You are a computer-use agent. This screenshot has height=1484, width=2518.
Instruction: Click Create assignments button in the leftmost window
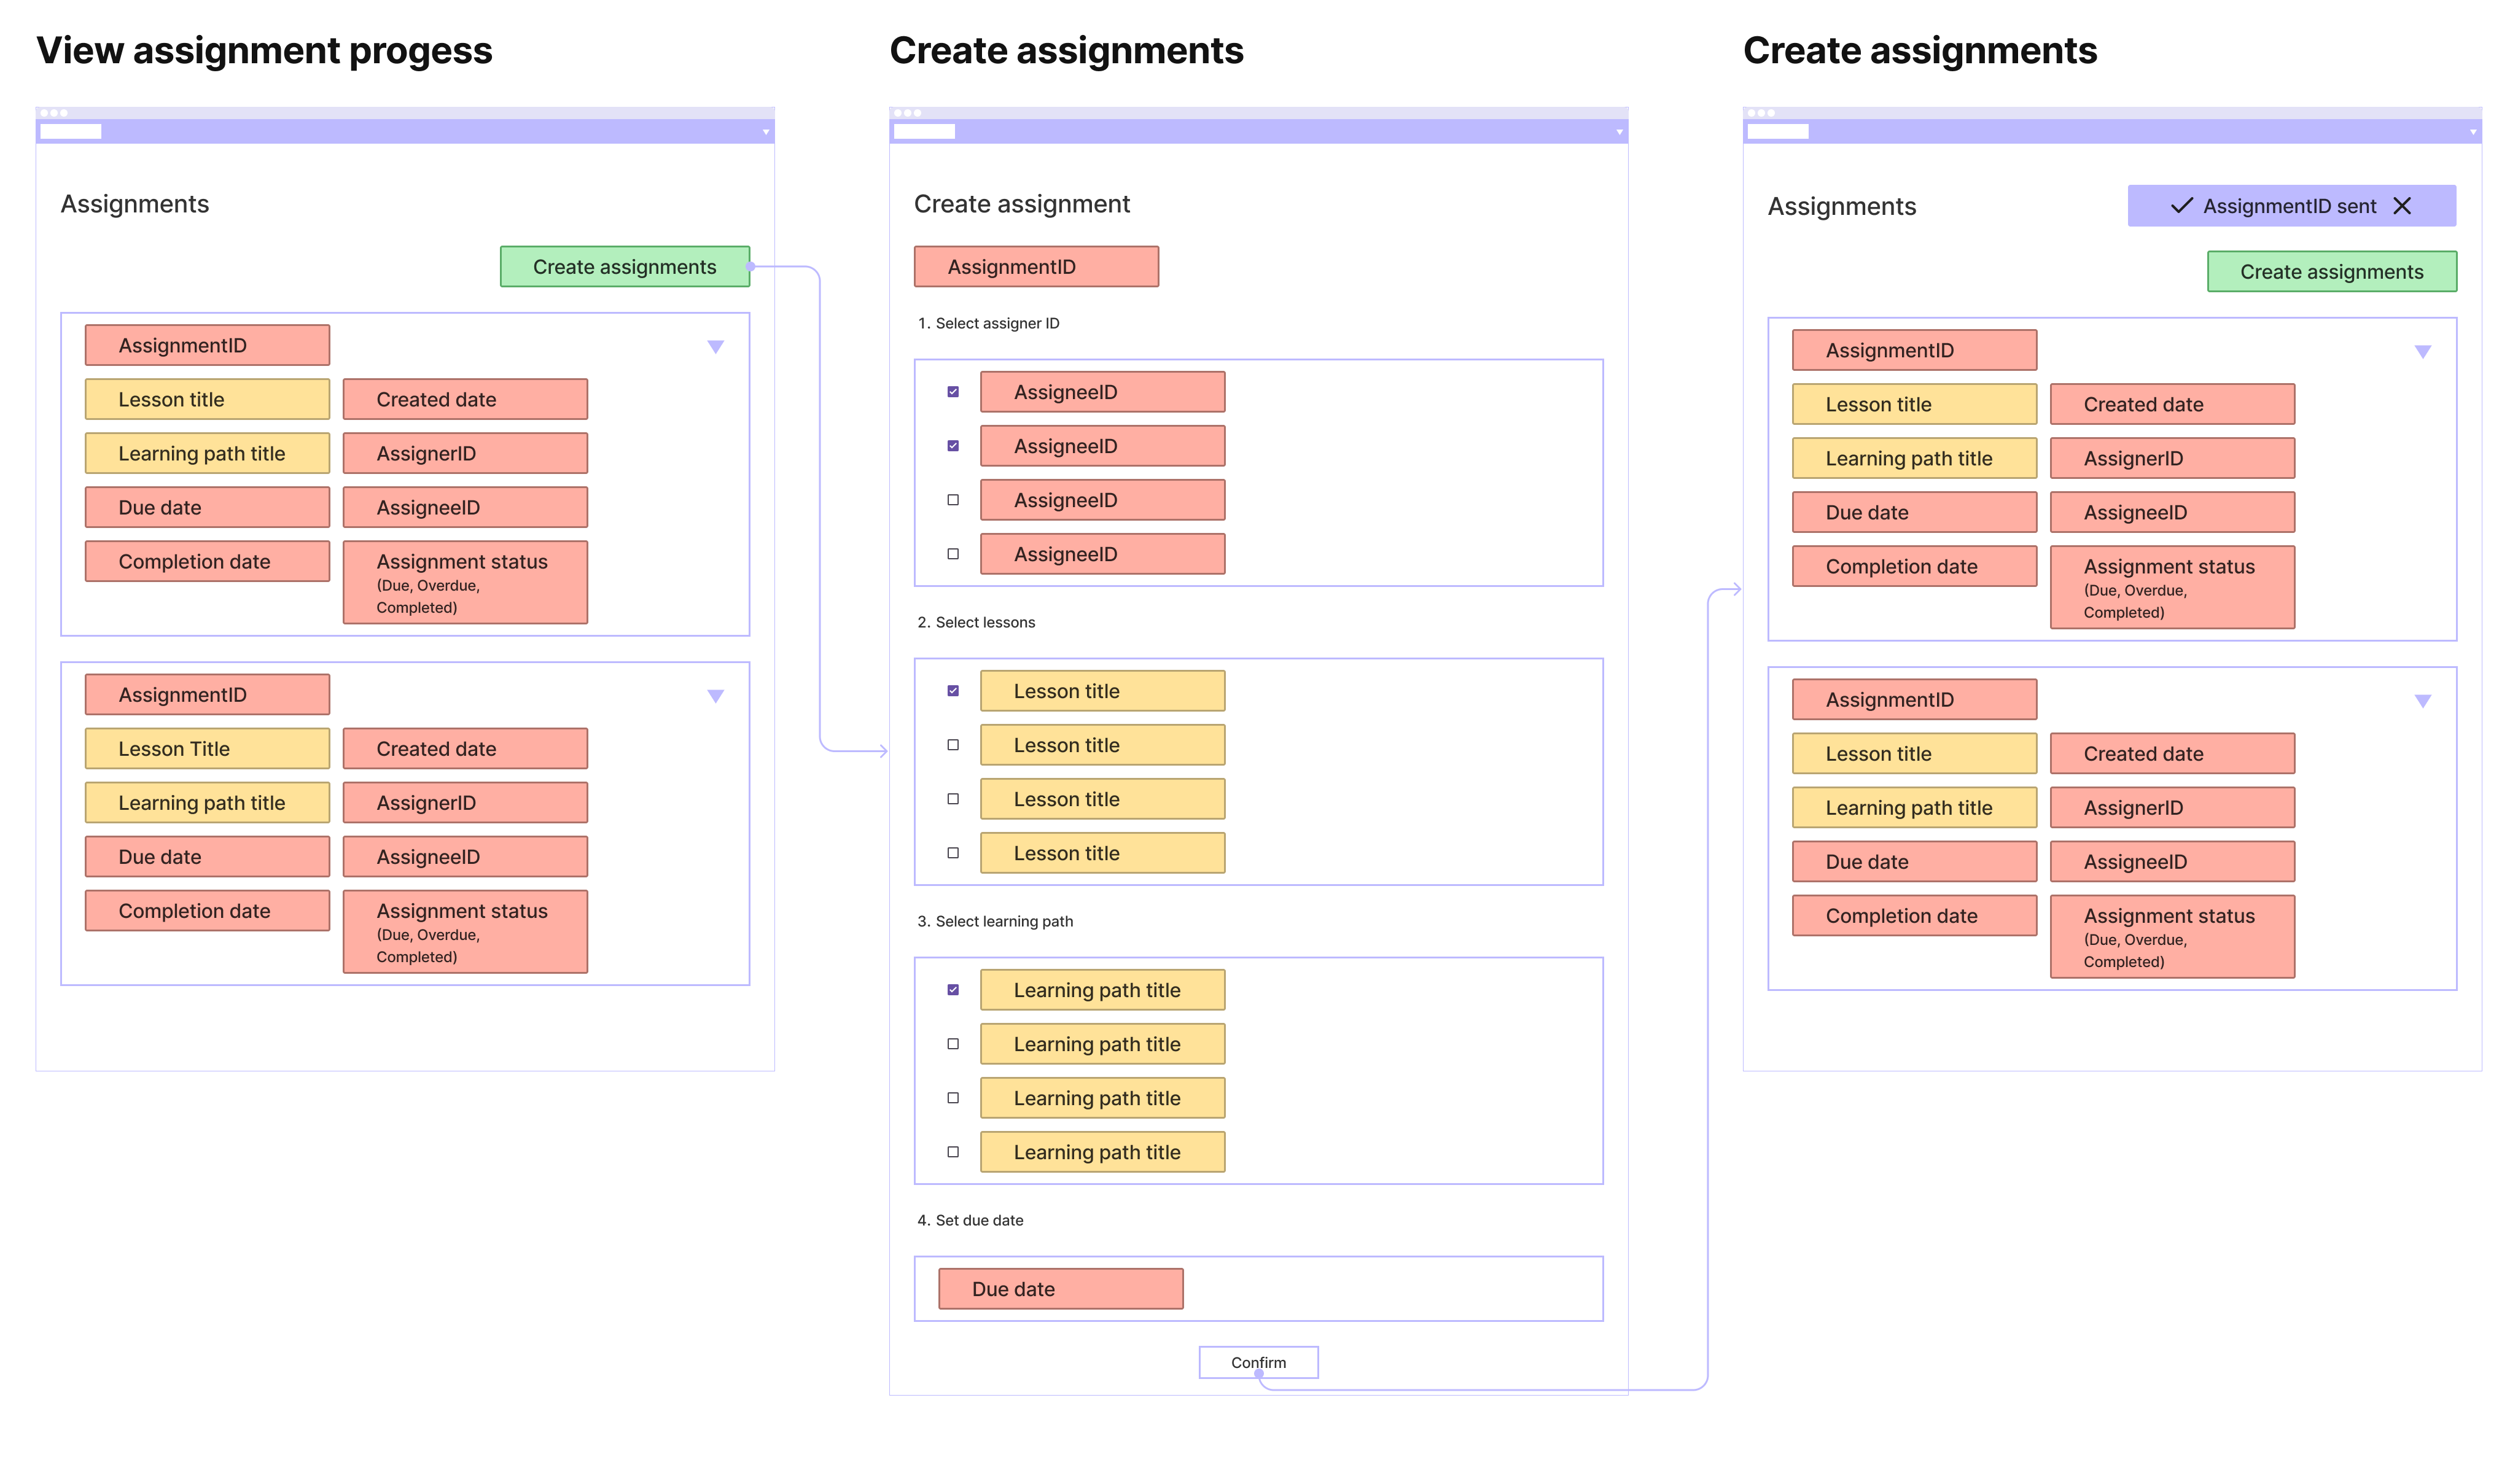click(x=624, y=267)
